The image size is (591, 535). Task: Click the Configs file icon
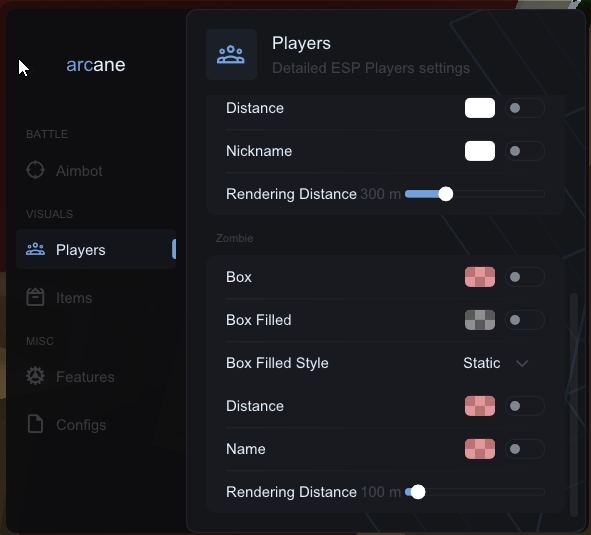pos(35,424)
